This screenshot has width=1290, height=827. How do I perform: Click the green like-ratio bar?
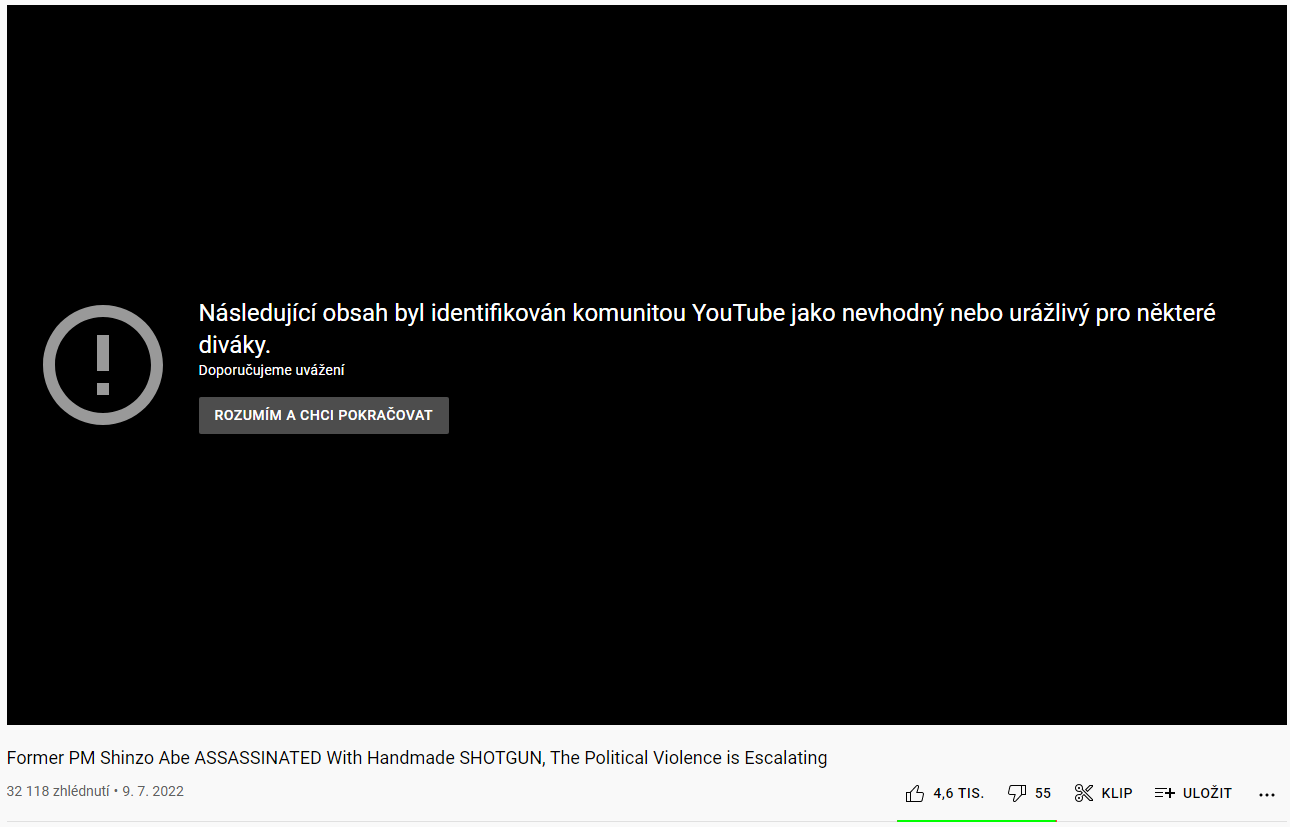point(976,820)
